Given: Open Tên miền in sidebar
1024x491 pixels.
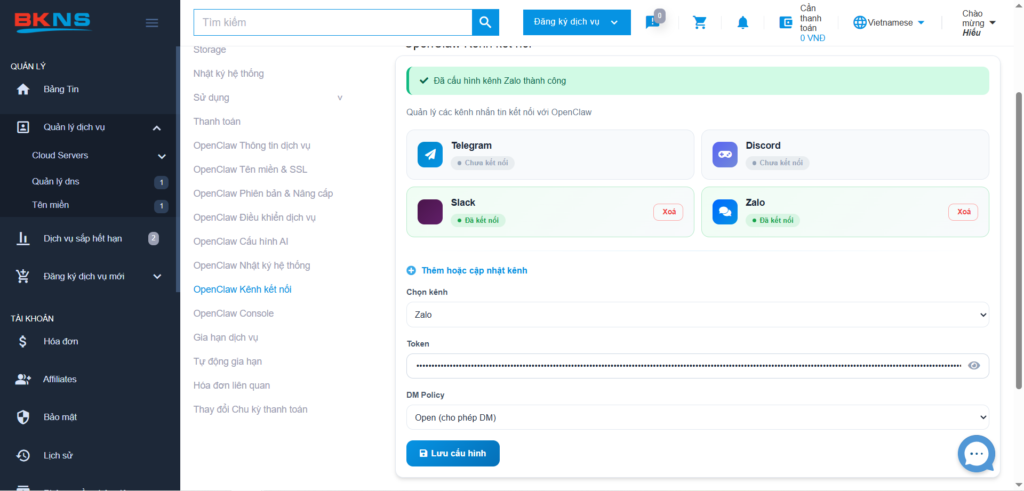Looking at the screenshot, I should tap(50, 205).
